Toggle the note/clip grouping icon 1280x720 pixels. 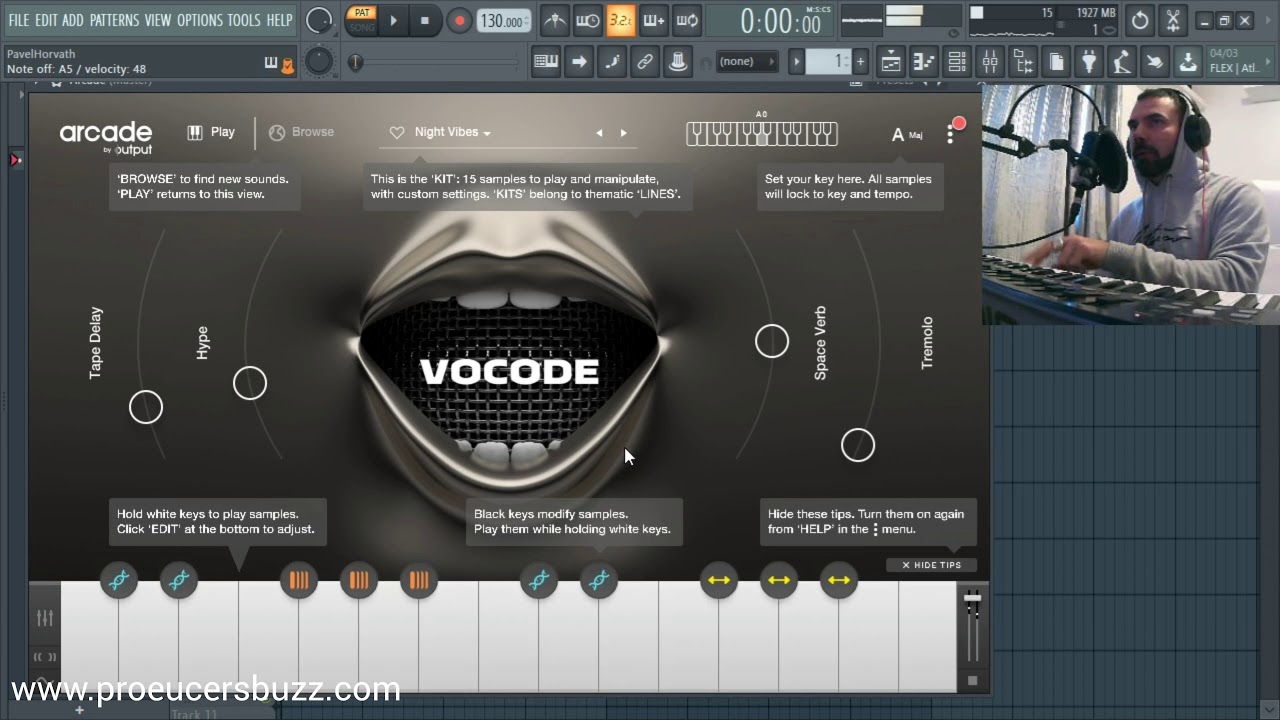click(x=612, y=62)
